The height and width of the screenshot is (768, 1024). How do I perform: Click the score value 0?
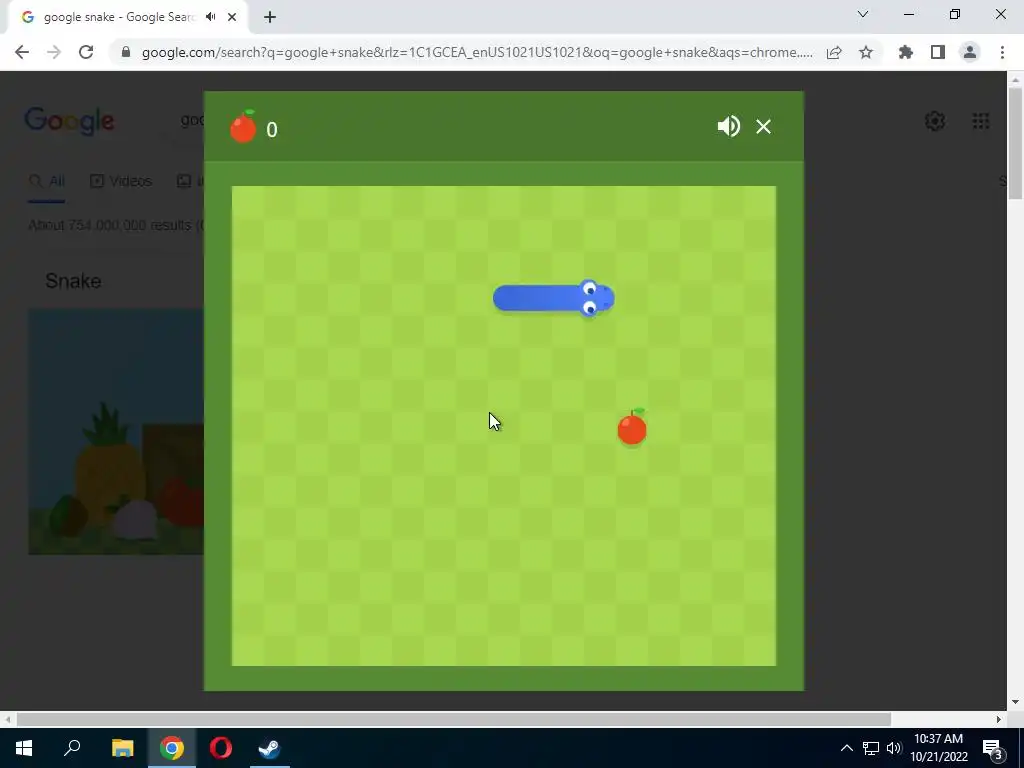[272, 129]
